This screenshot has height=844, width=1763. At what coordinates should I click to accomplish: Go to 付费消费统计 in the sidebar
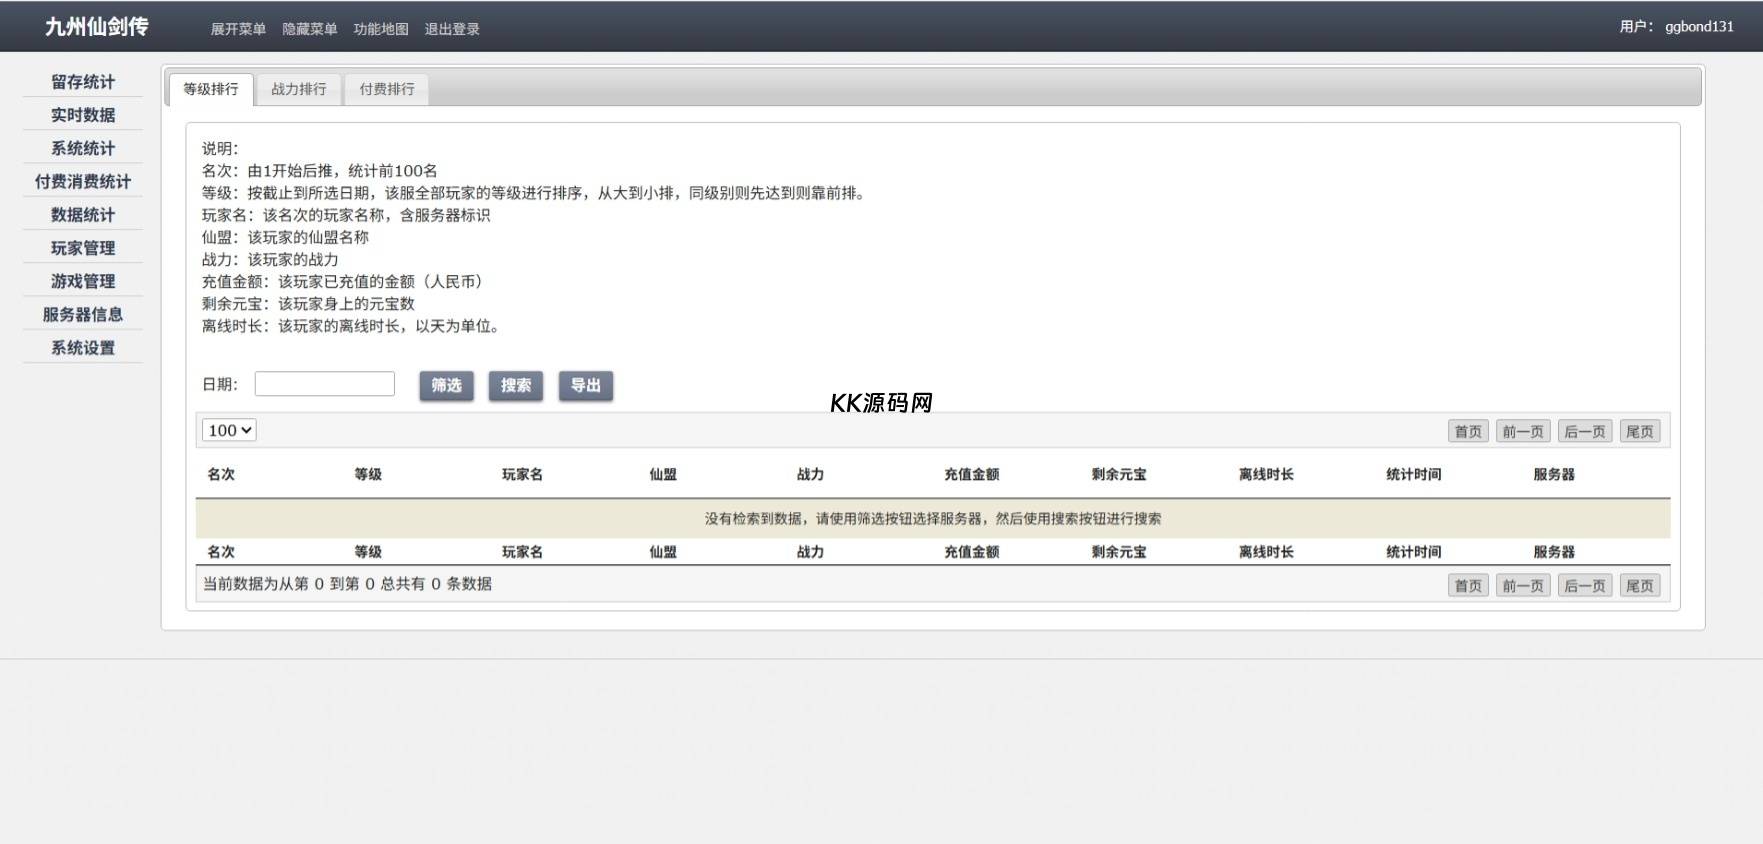(83, 181)
